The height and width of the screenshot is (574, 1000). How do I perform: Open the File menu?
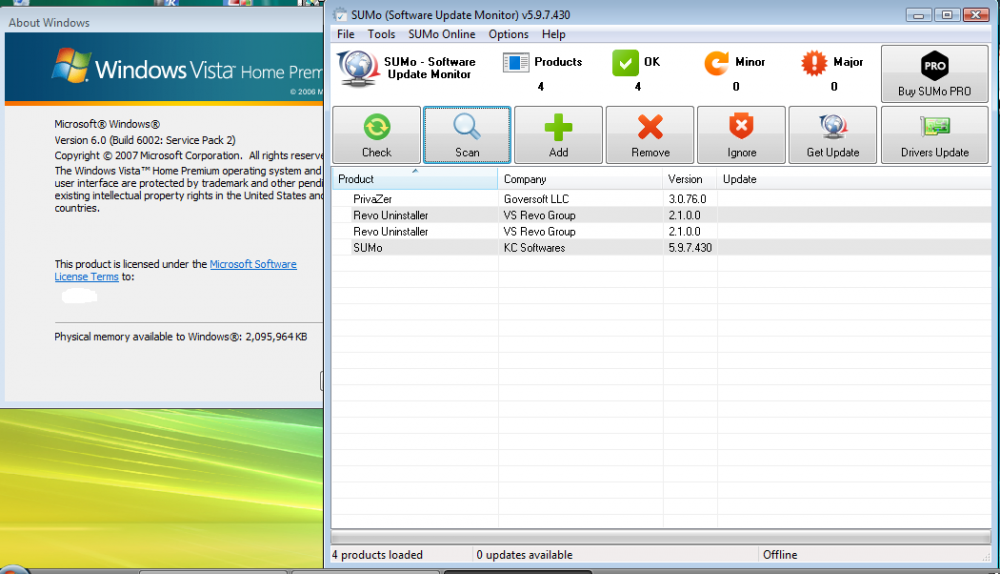click(x=346, y=34)
